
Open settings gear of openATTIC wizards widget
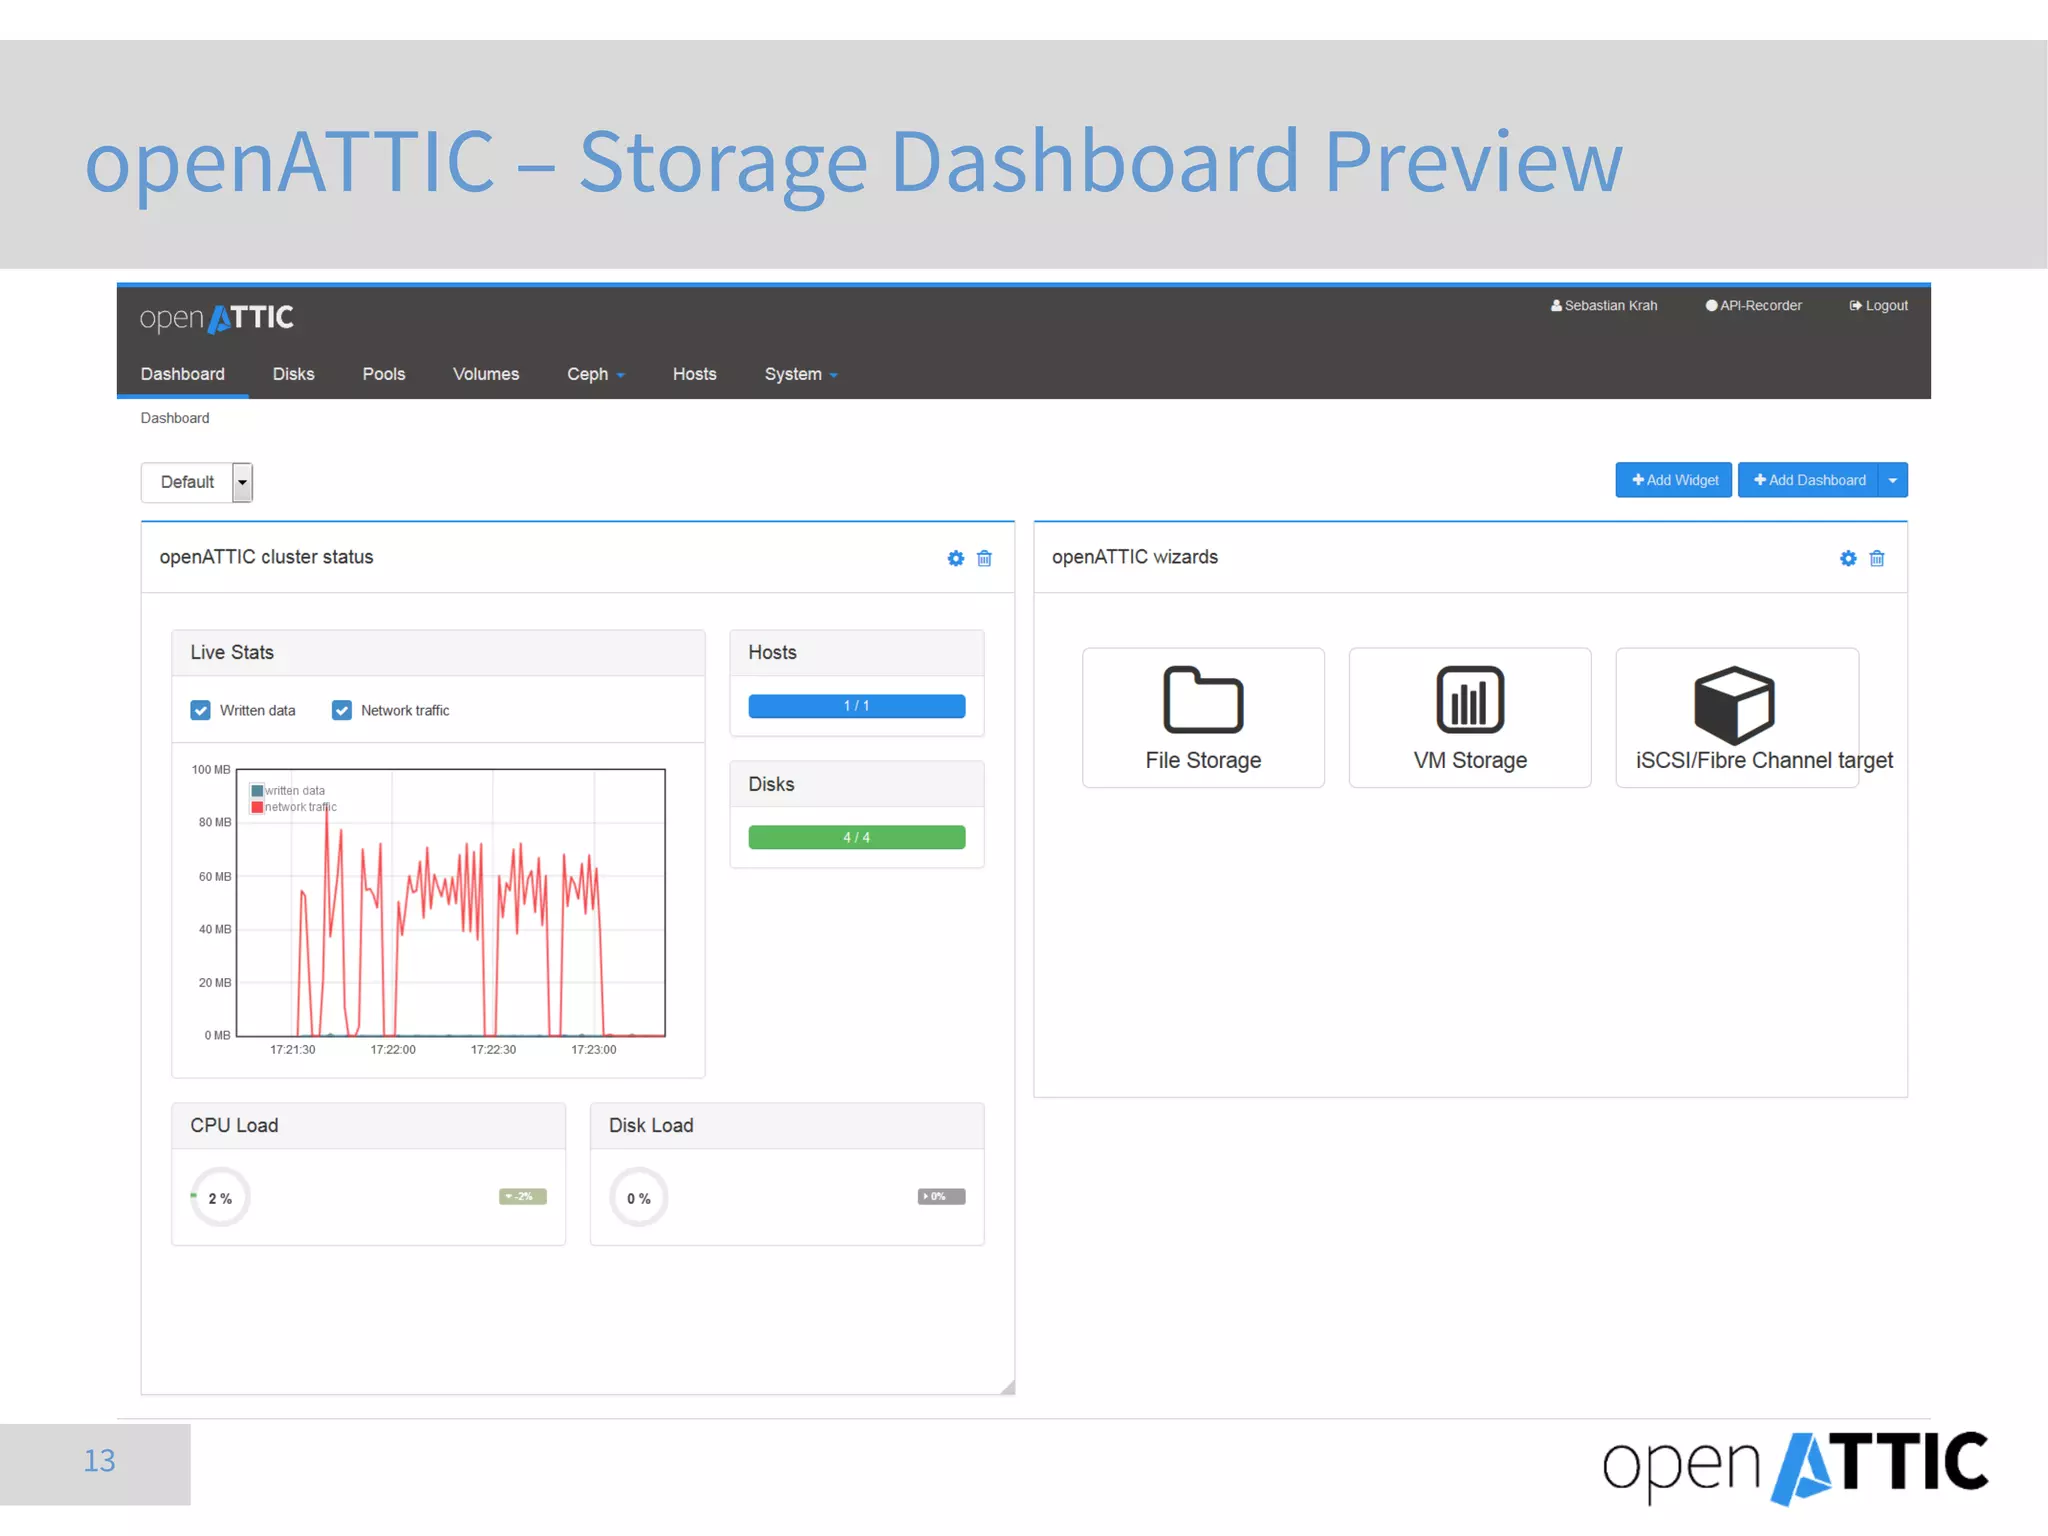pyautogui.click(x=1848, y=558)
